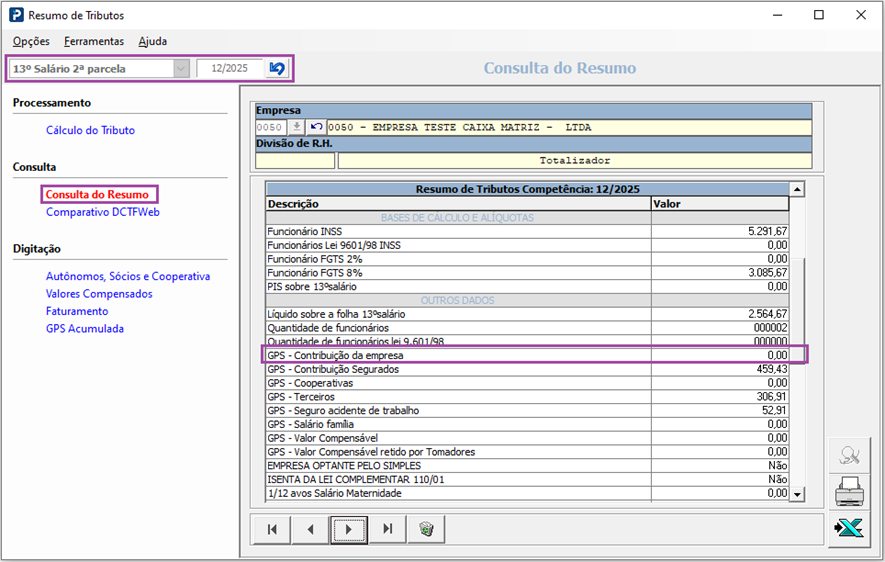Click the recycle bin delete icon
Image resolution: width=885 pixels, height=562 pixels.
[426, 529]
